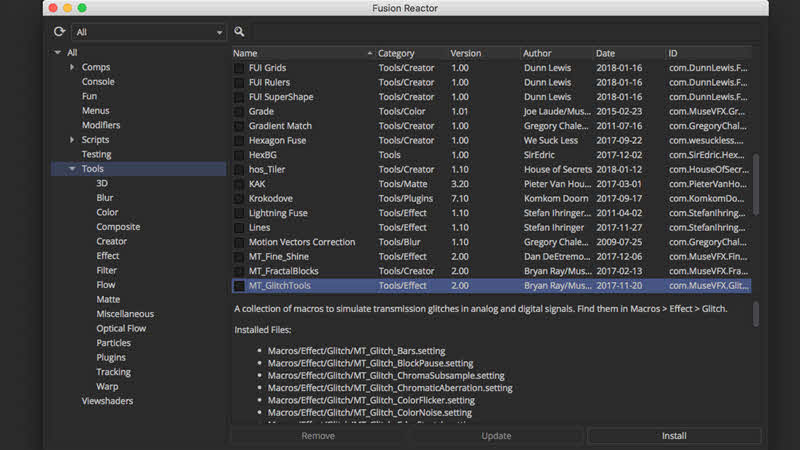
Task: Select the Matte subcategory
Action: pos(108,299)
